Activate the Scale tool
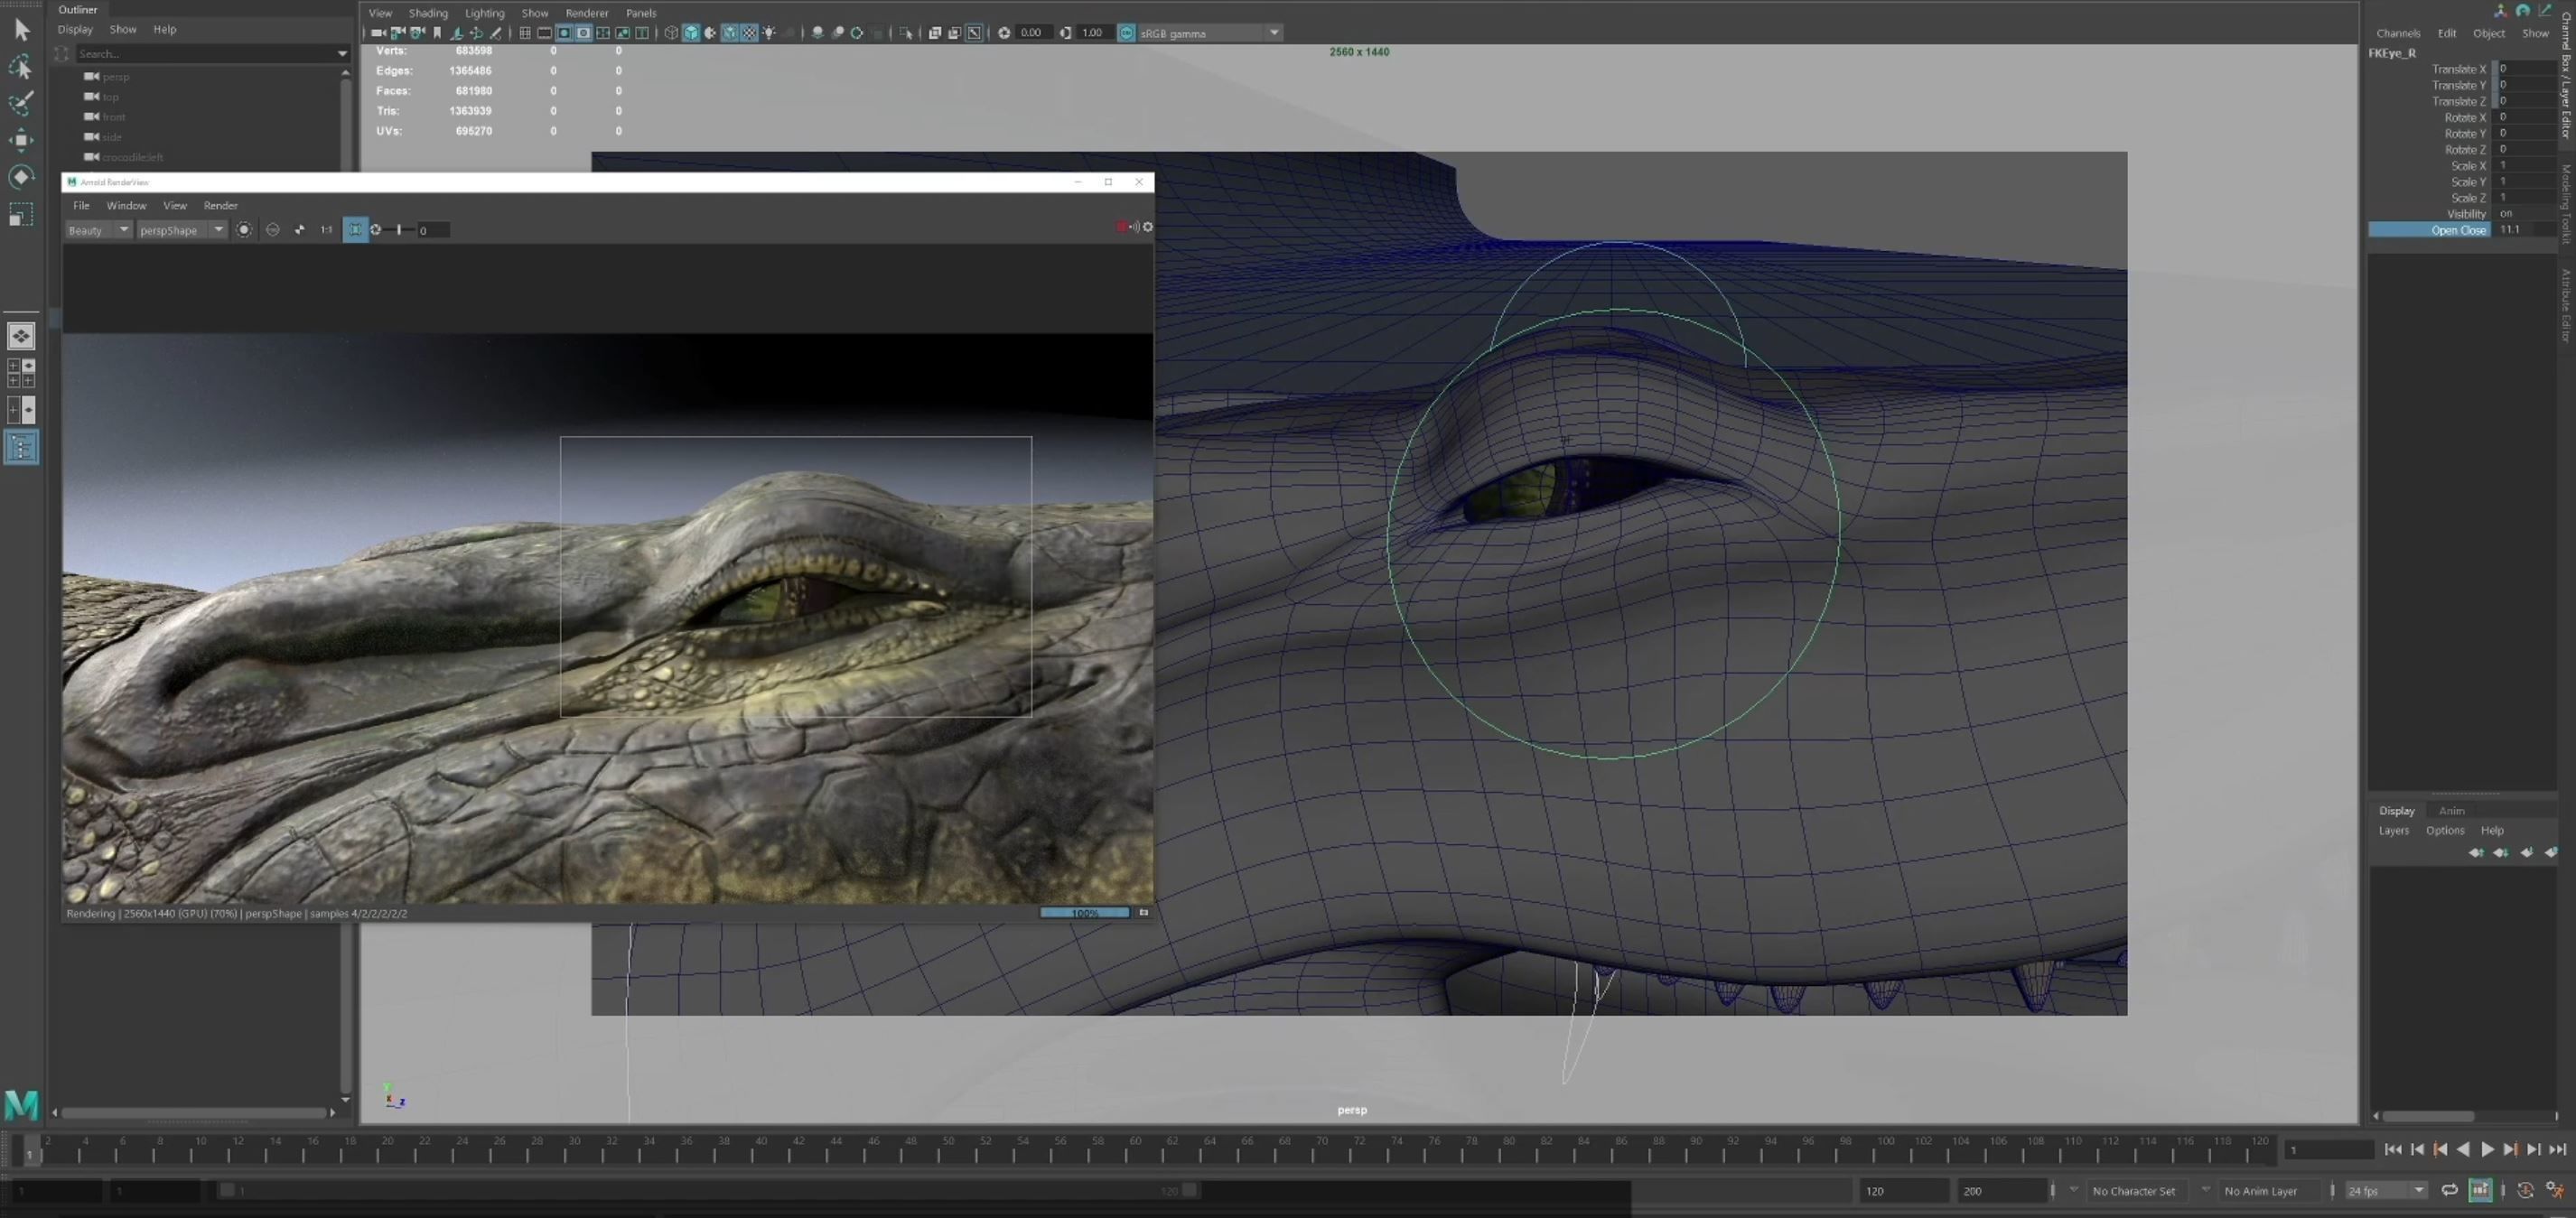 [21, 214]
